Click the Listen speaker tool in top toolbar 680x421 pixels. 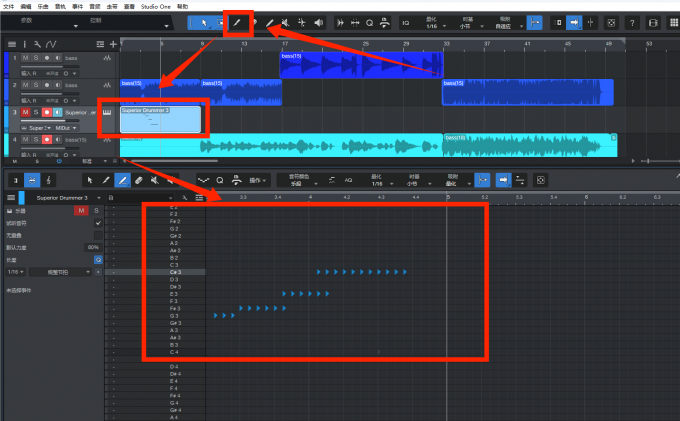click(x=319, y=22)
